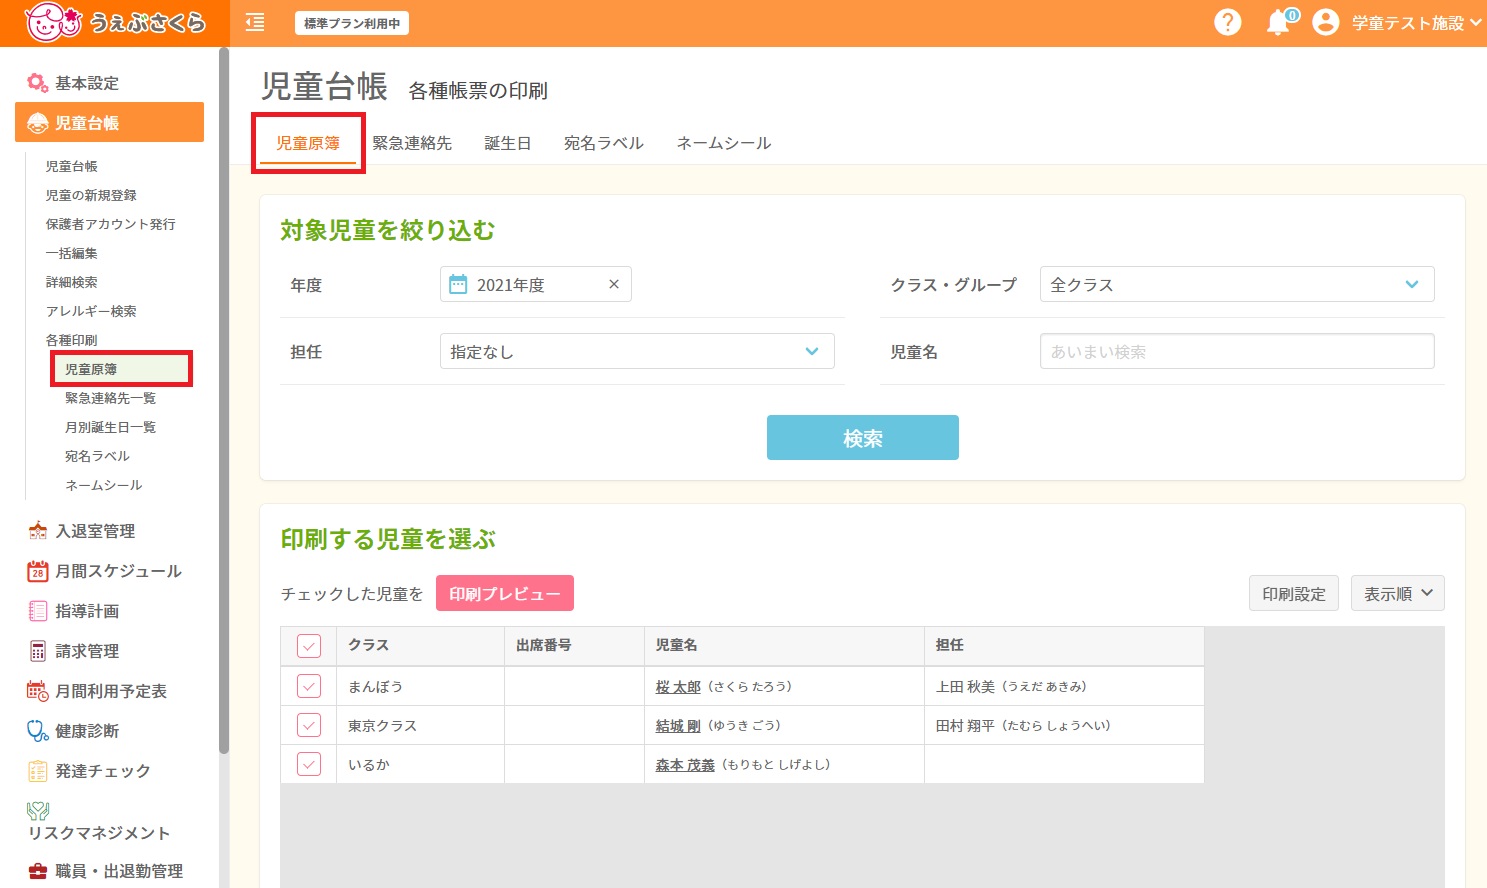Screen dimensions: 1487x888
Task: Click the 児童台帳 face icon in the sidebar
Action: (38, 123)
